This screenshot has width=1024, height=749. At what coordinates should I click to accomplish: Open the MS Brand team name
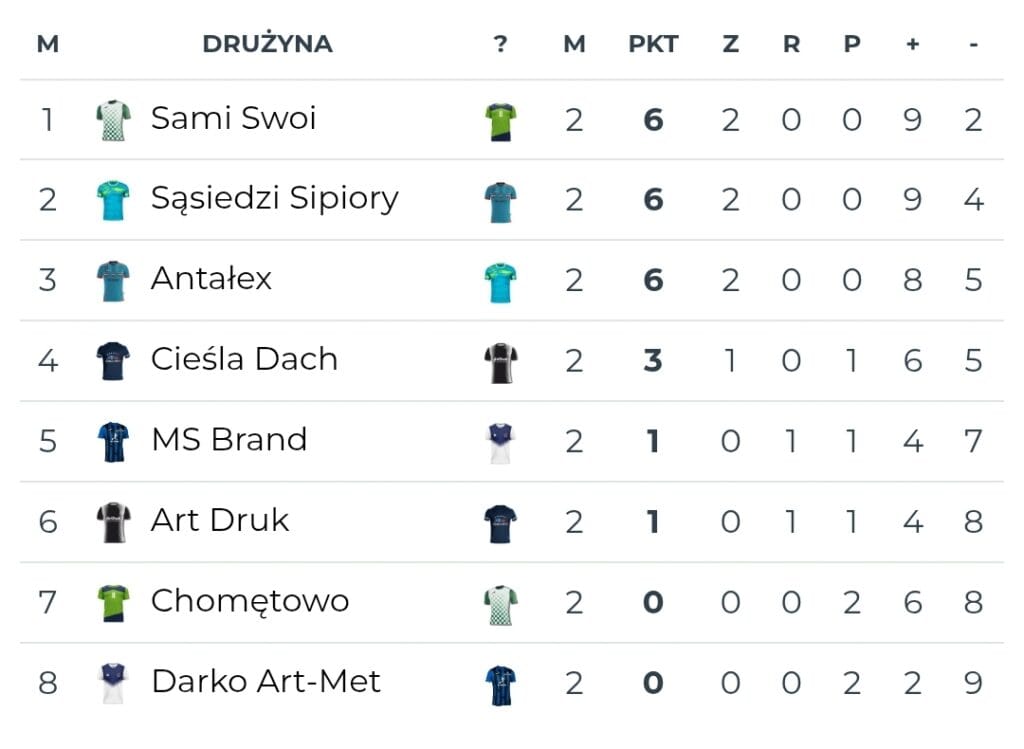click(228, 440)
